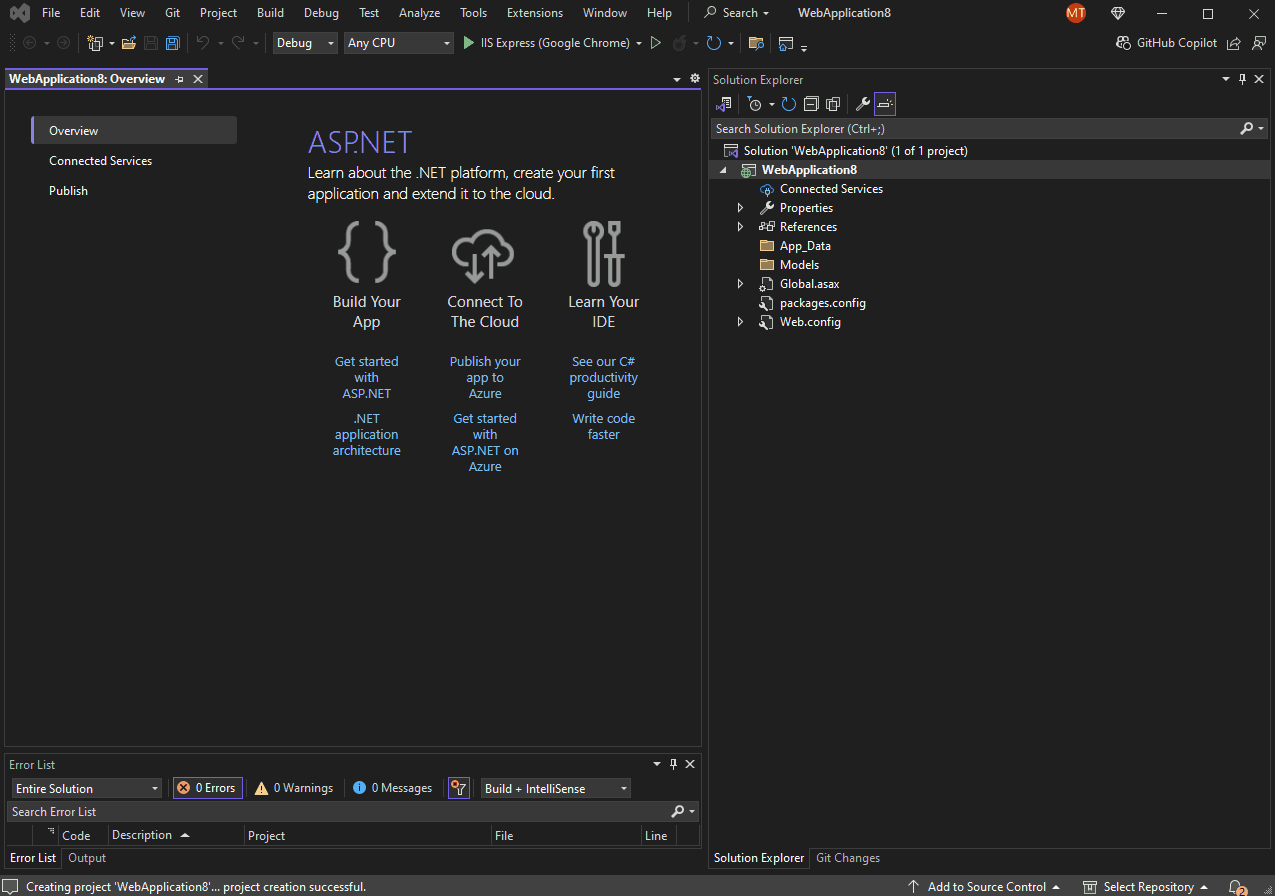Viewport: 1275px width, 896px height.
Task: Toggle the 0 Warnings filter button
Action: point(294,788)
